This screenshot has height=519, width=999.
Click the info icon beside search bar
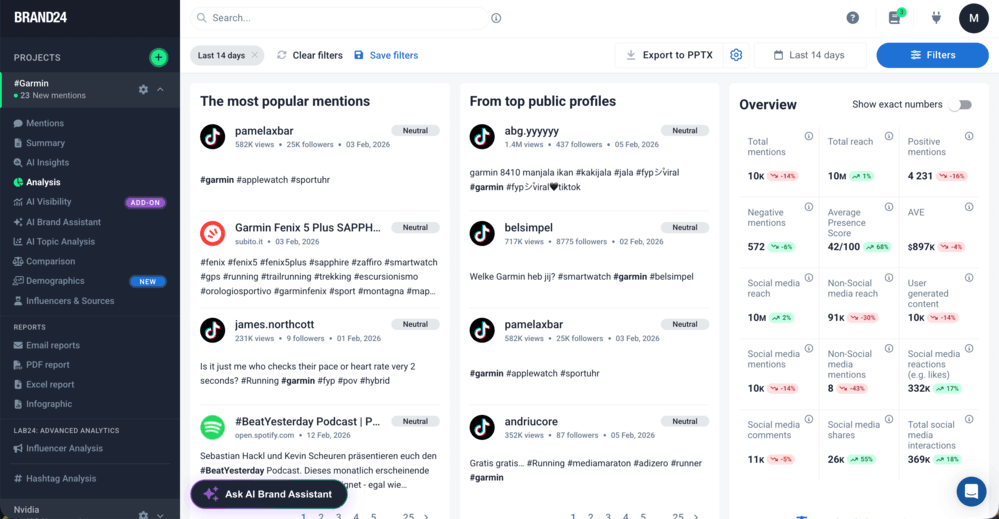(x=496, y=18)
